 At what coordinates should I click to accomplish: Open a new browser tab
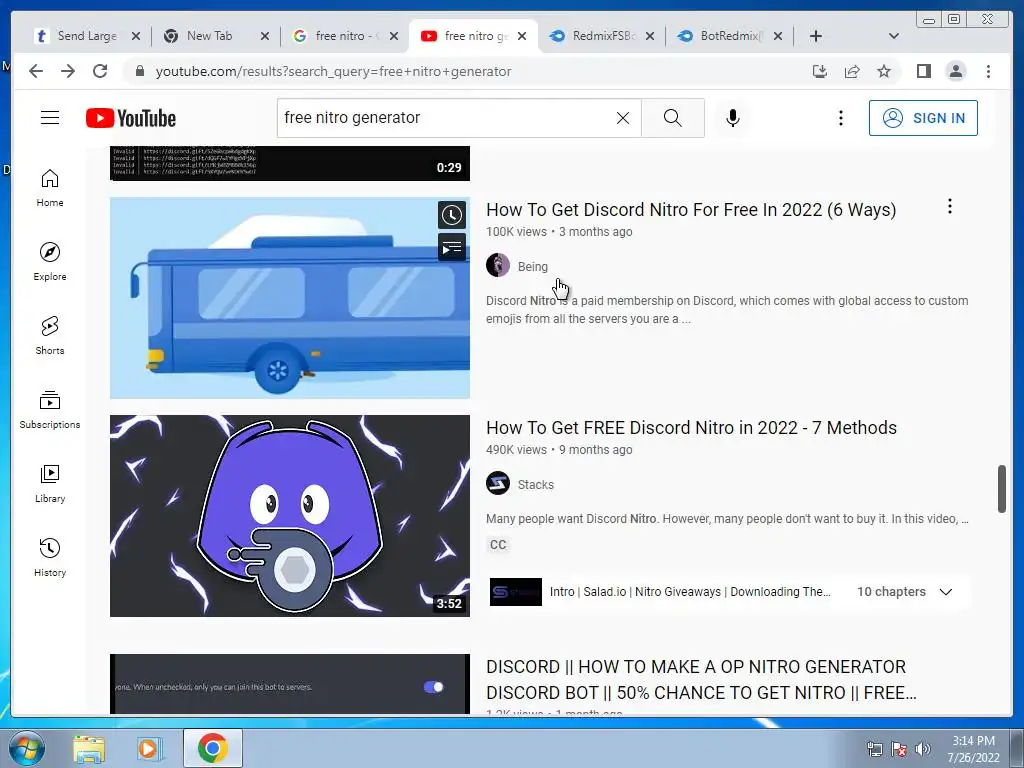coord(816,36)
